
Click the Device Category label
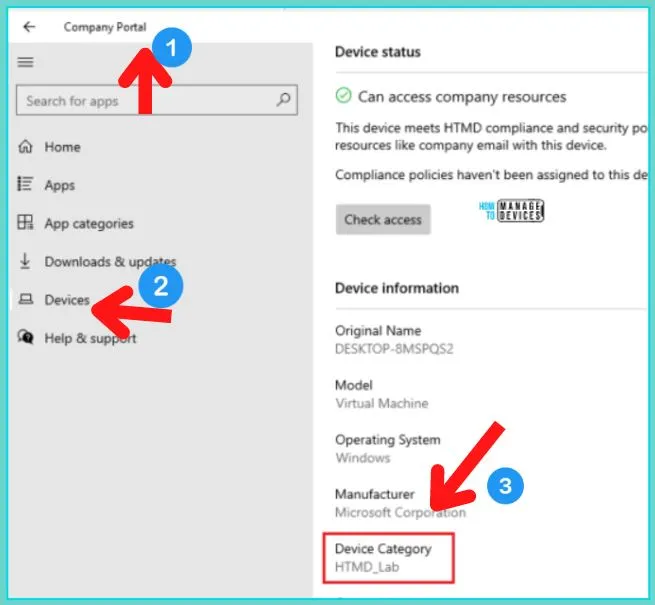pos(383,549)
